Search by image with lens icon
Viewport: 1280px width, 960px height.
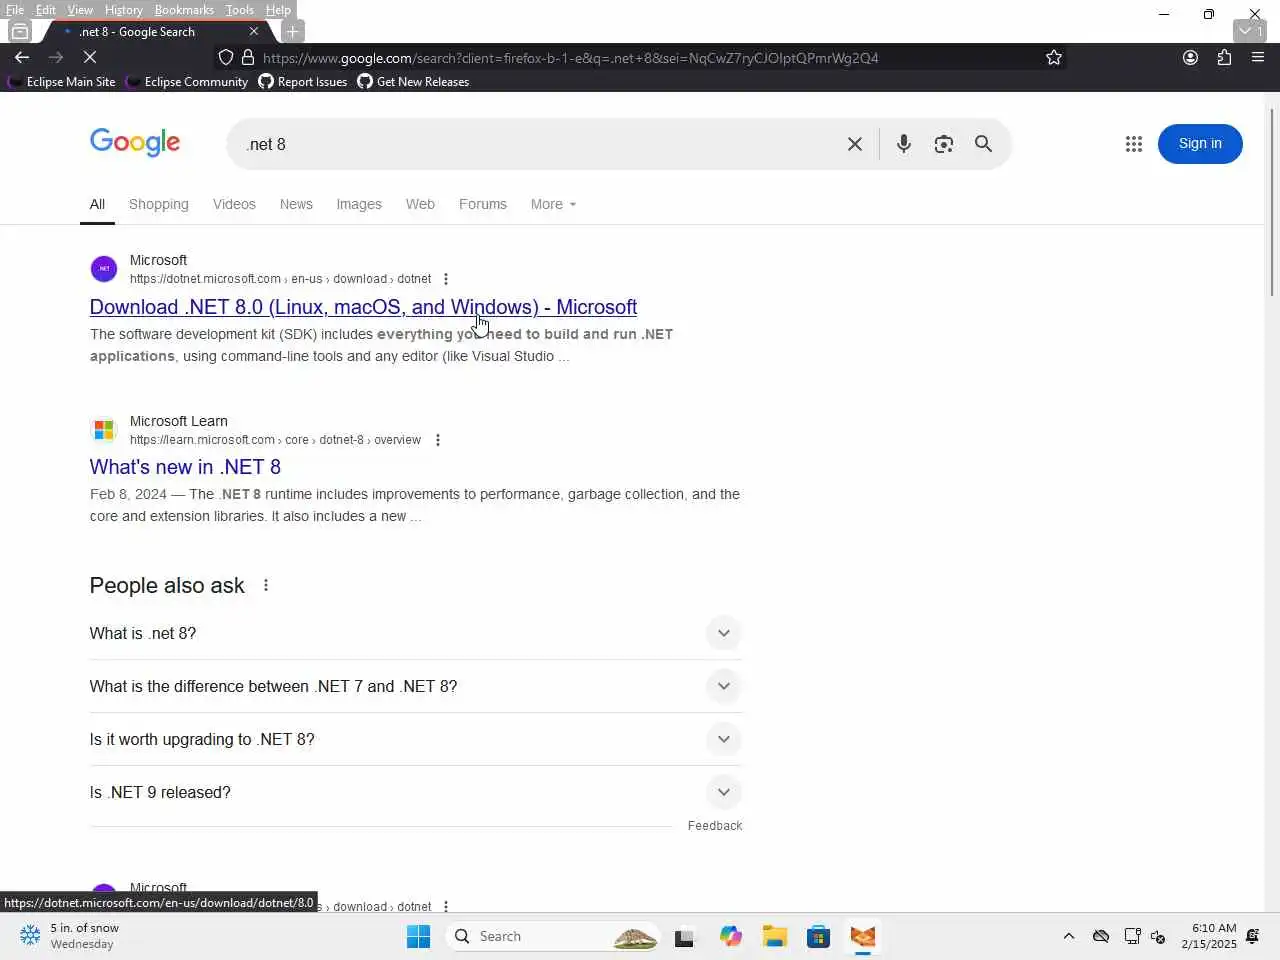click(x=944, y=144)
